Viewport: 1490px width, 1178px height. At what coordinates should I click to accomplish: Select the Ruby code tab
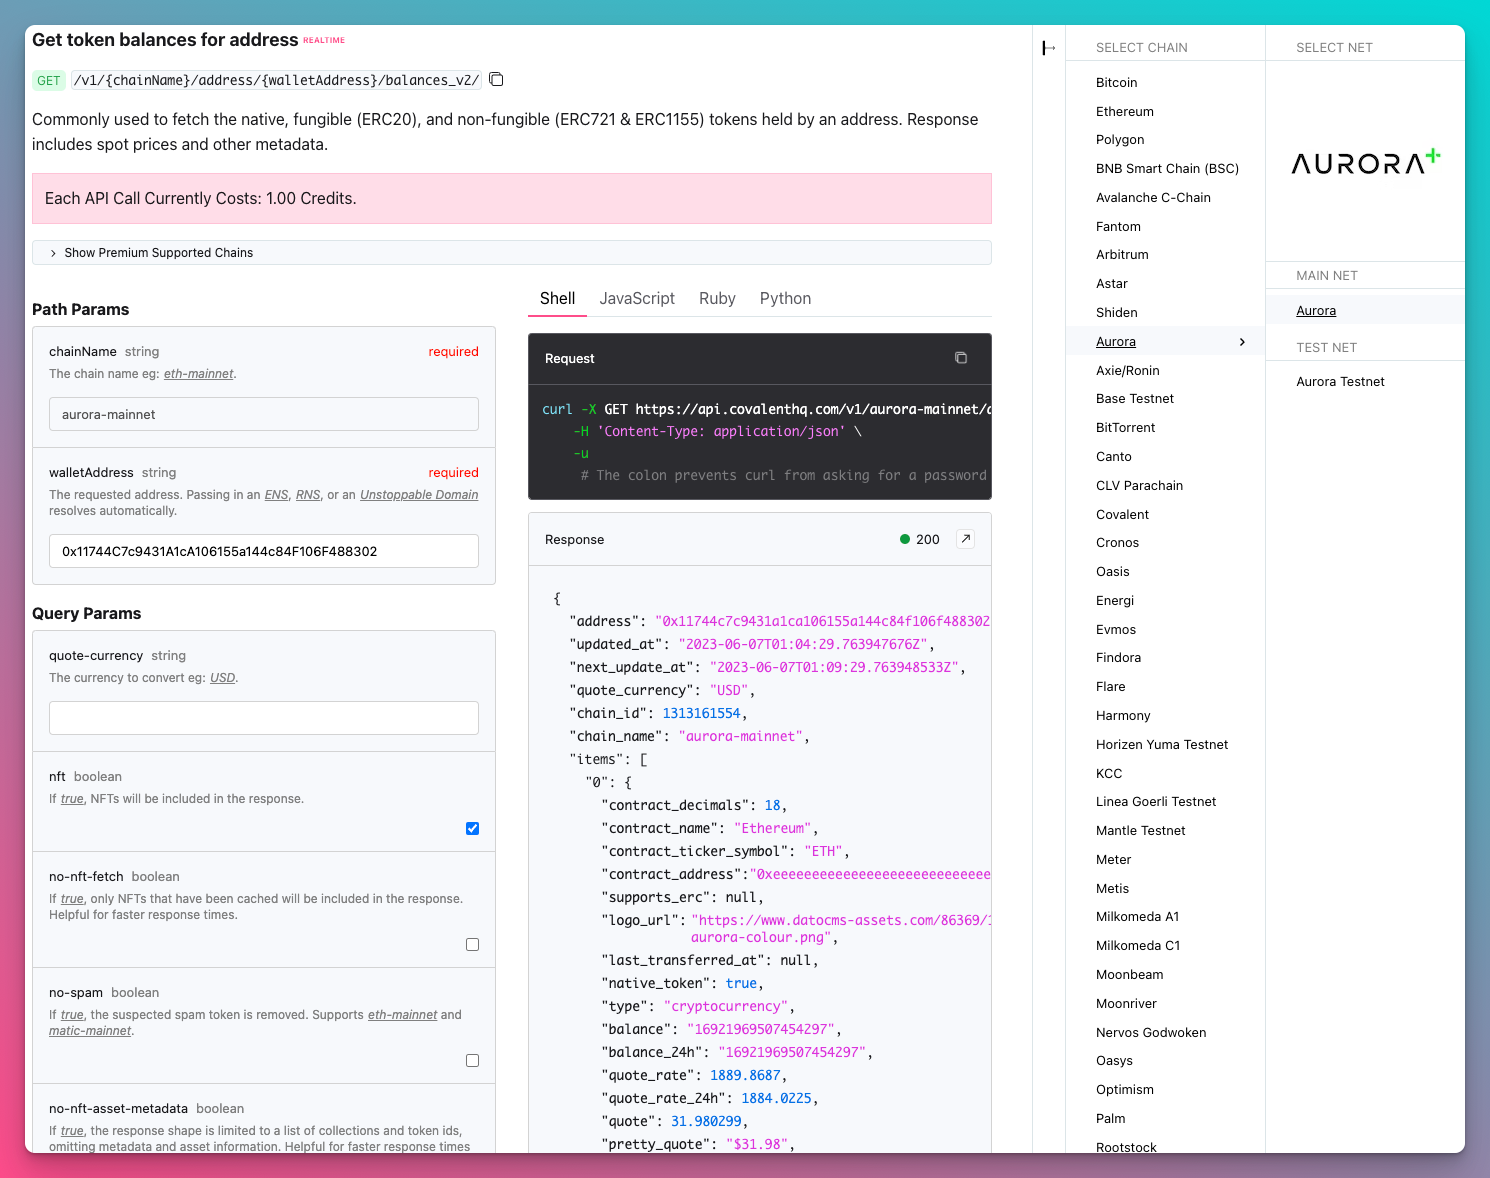717,299
